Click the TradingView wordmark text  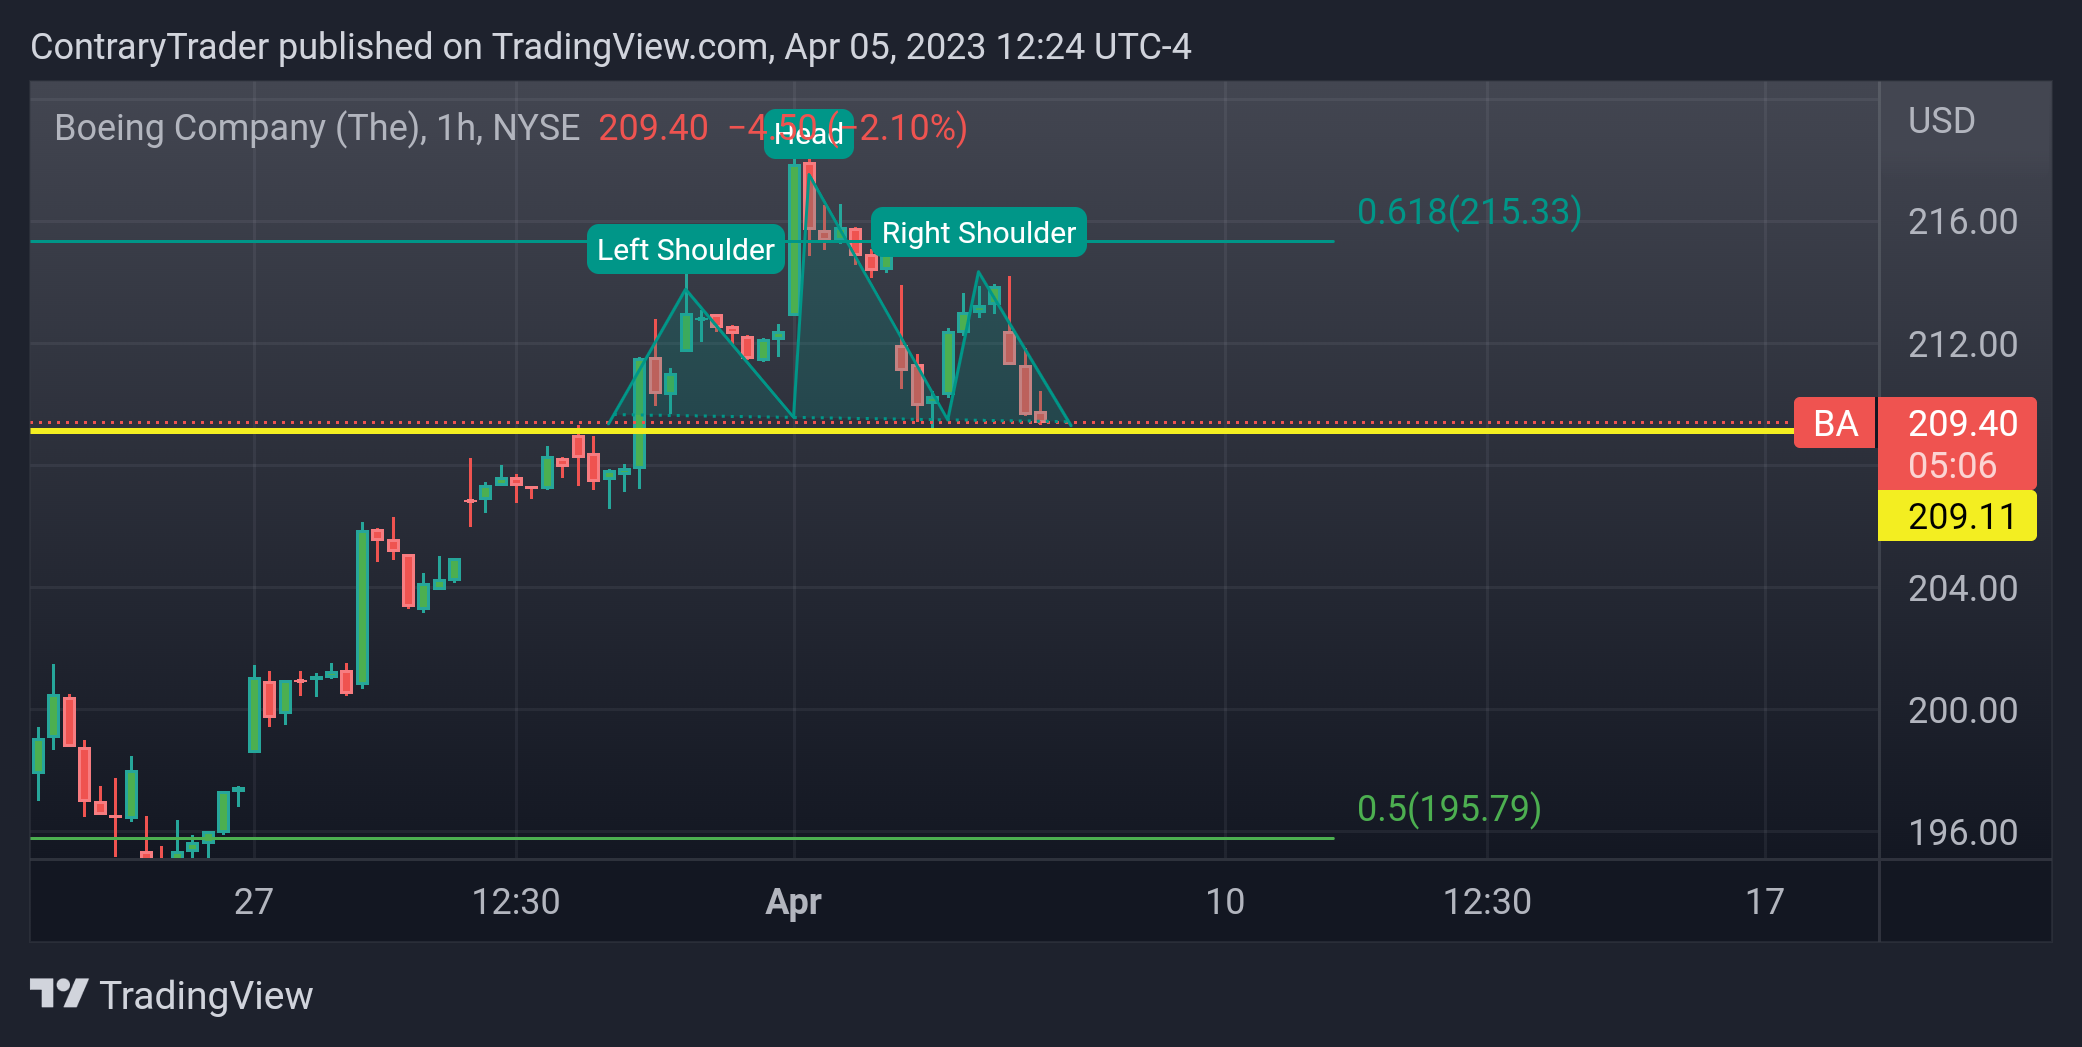[x=207, y=996]
